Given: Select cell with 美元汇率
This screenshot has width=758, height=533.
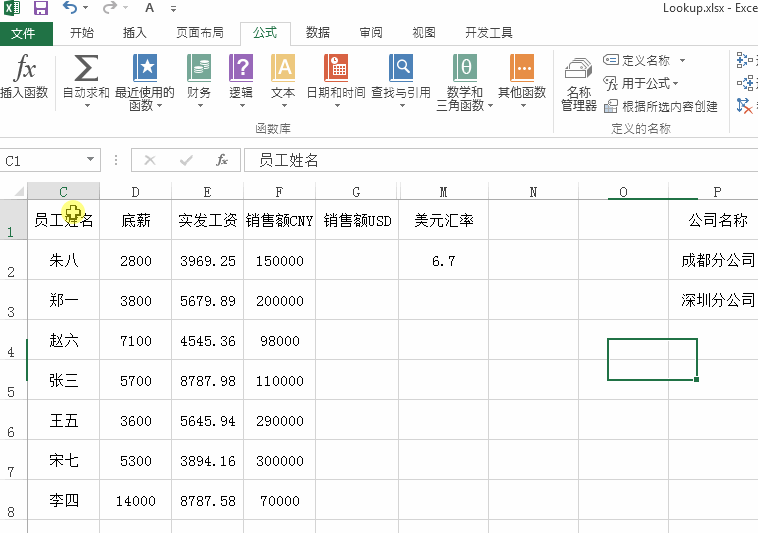Looking at the screenshot, I should [x=443, y=220].
